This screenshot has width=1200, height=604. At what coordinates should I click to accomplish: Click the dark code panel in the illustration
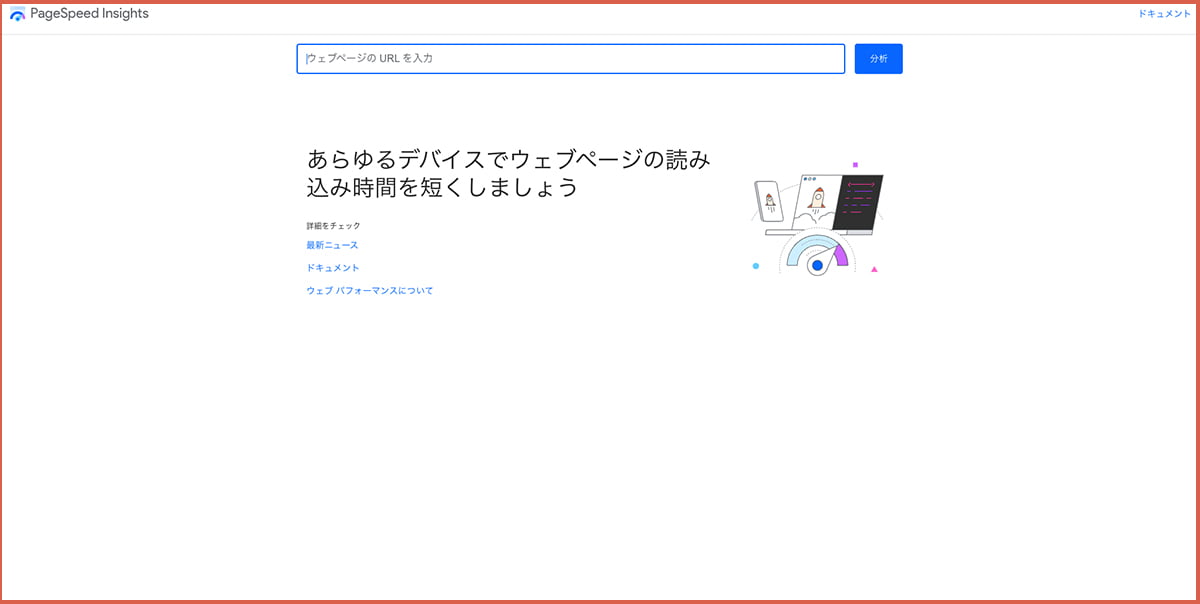click(860, 201)
